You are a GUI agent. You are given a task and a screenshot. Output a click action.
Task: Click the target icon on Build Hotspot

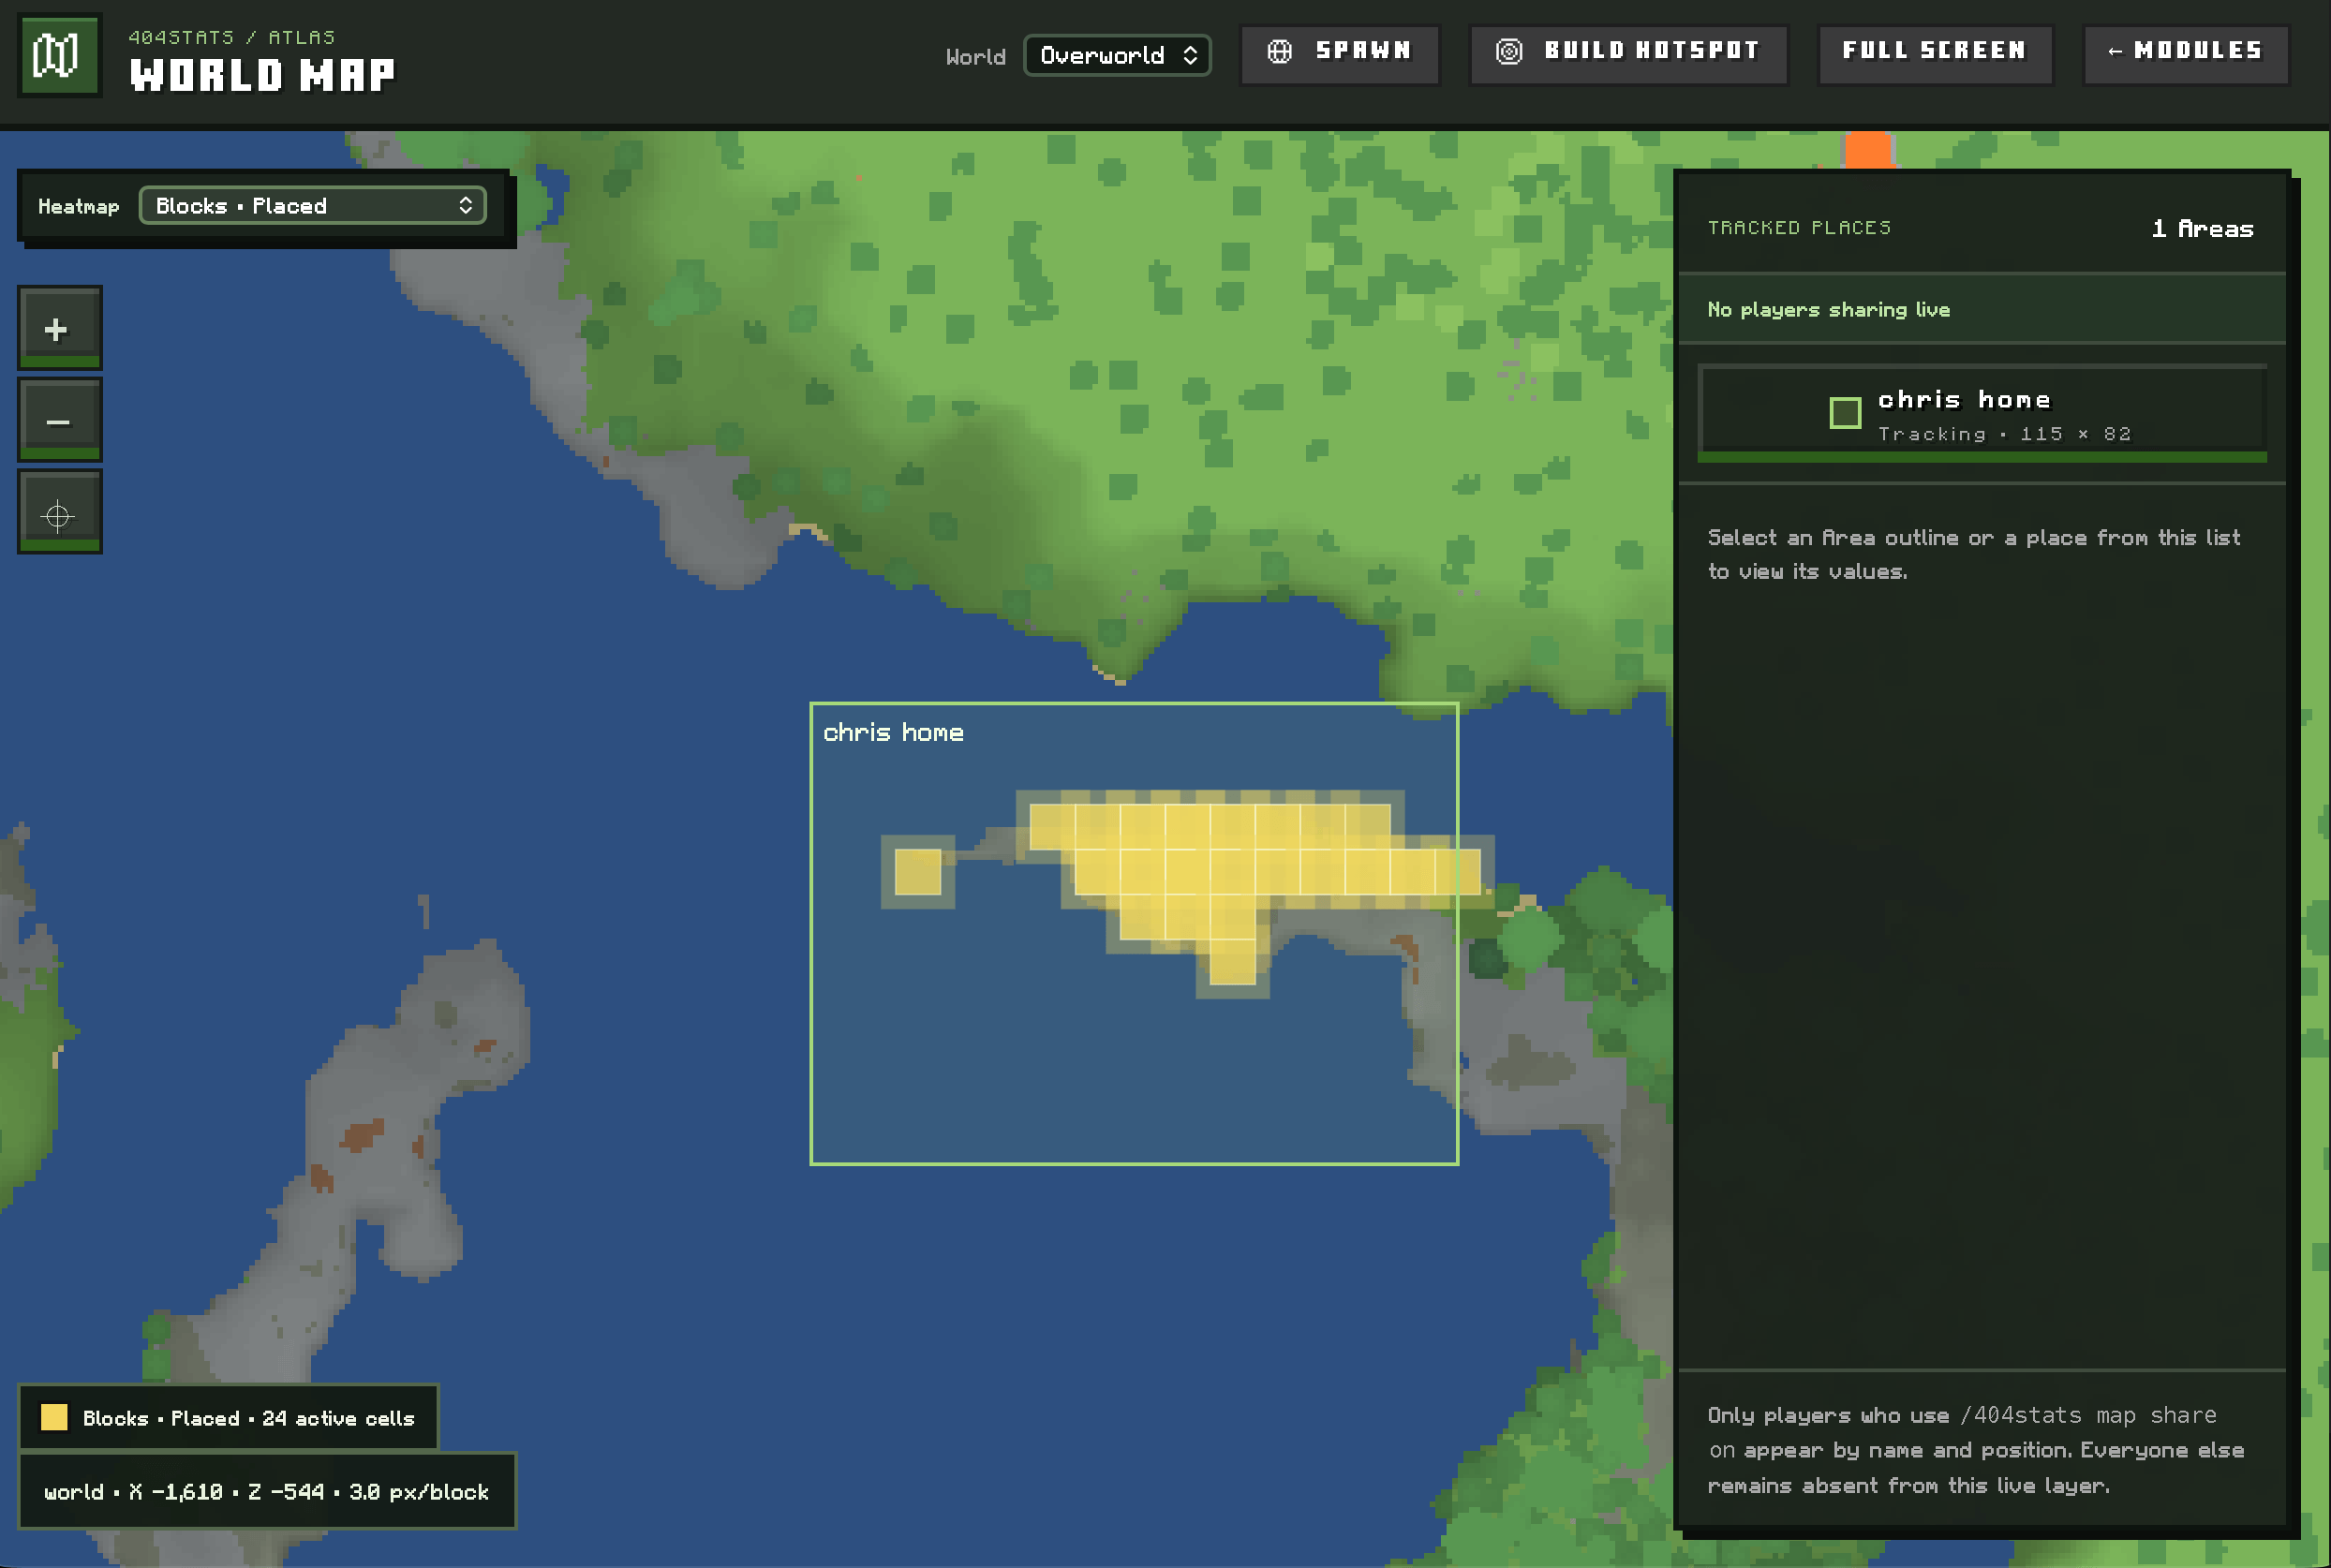pos(1508,51)
